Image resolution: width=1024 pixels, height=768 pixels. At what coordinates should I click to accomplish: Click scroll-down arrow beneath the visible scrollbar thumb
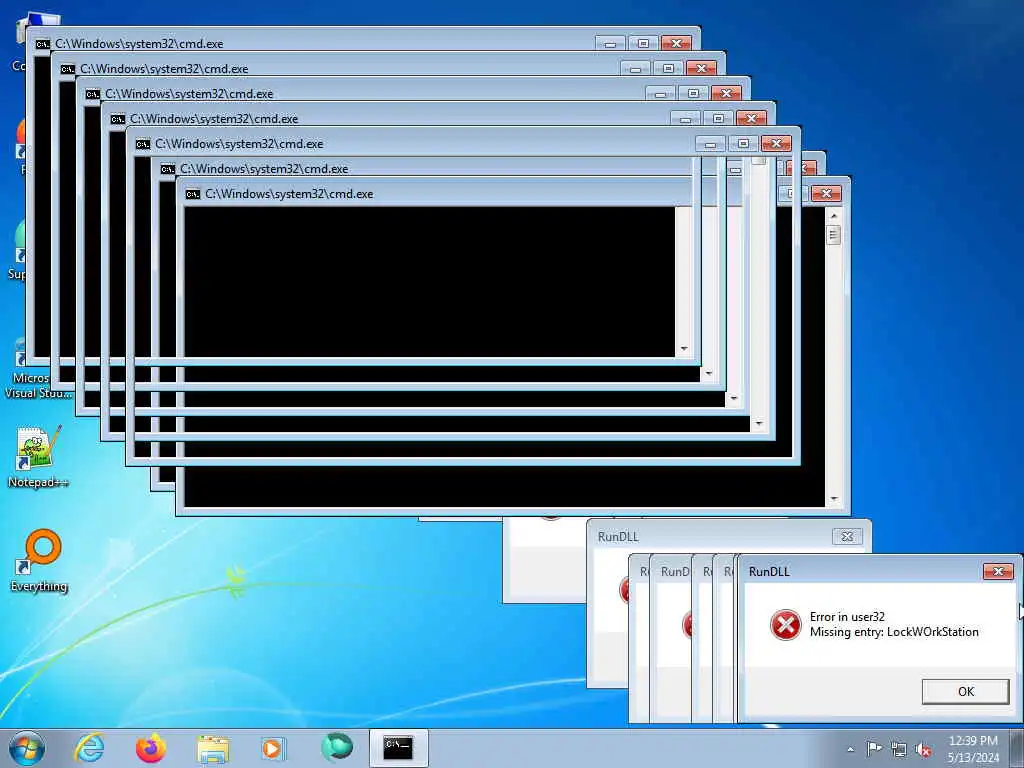pyautogui.click(x=834, y=499)
